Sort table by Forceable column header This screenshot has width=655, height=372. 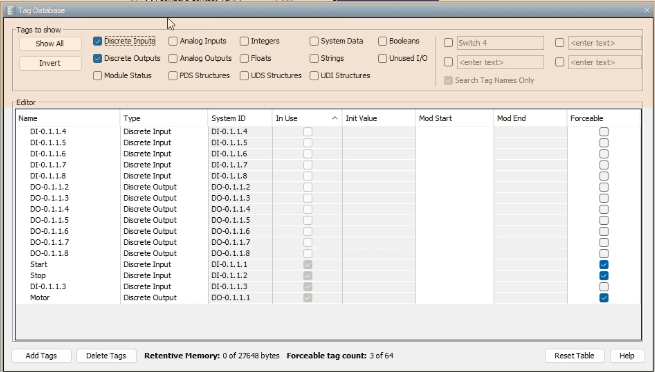point(604,119)
